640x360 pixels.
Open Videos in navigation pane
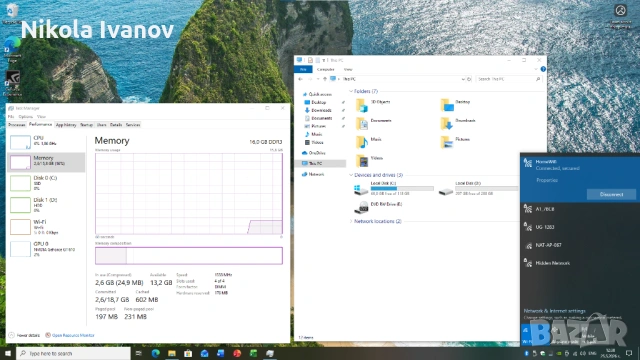click(x=314, y=142)
